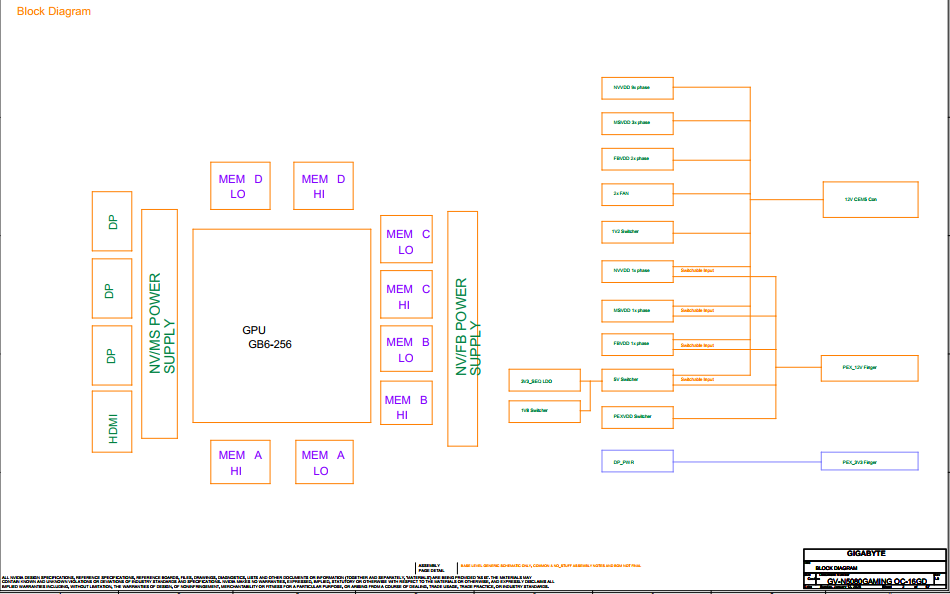Select the HDMI connector block
This screenshot has width=950, height=594.
click(x=112, y=421)
